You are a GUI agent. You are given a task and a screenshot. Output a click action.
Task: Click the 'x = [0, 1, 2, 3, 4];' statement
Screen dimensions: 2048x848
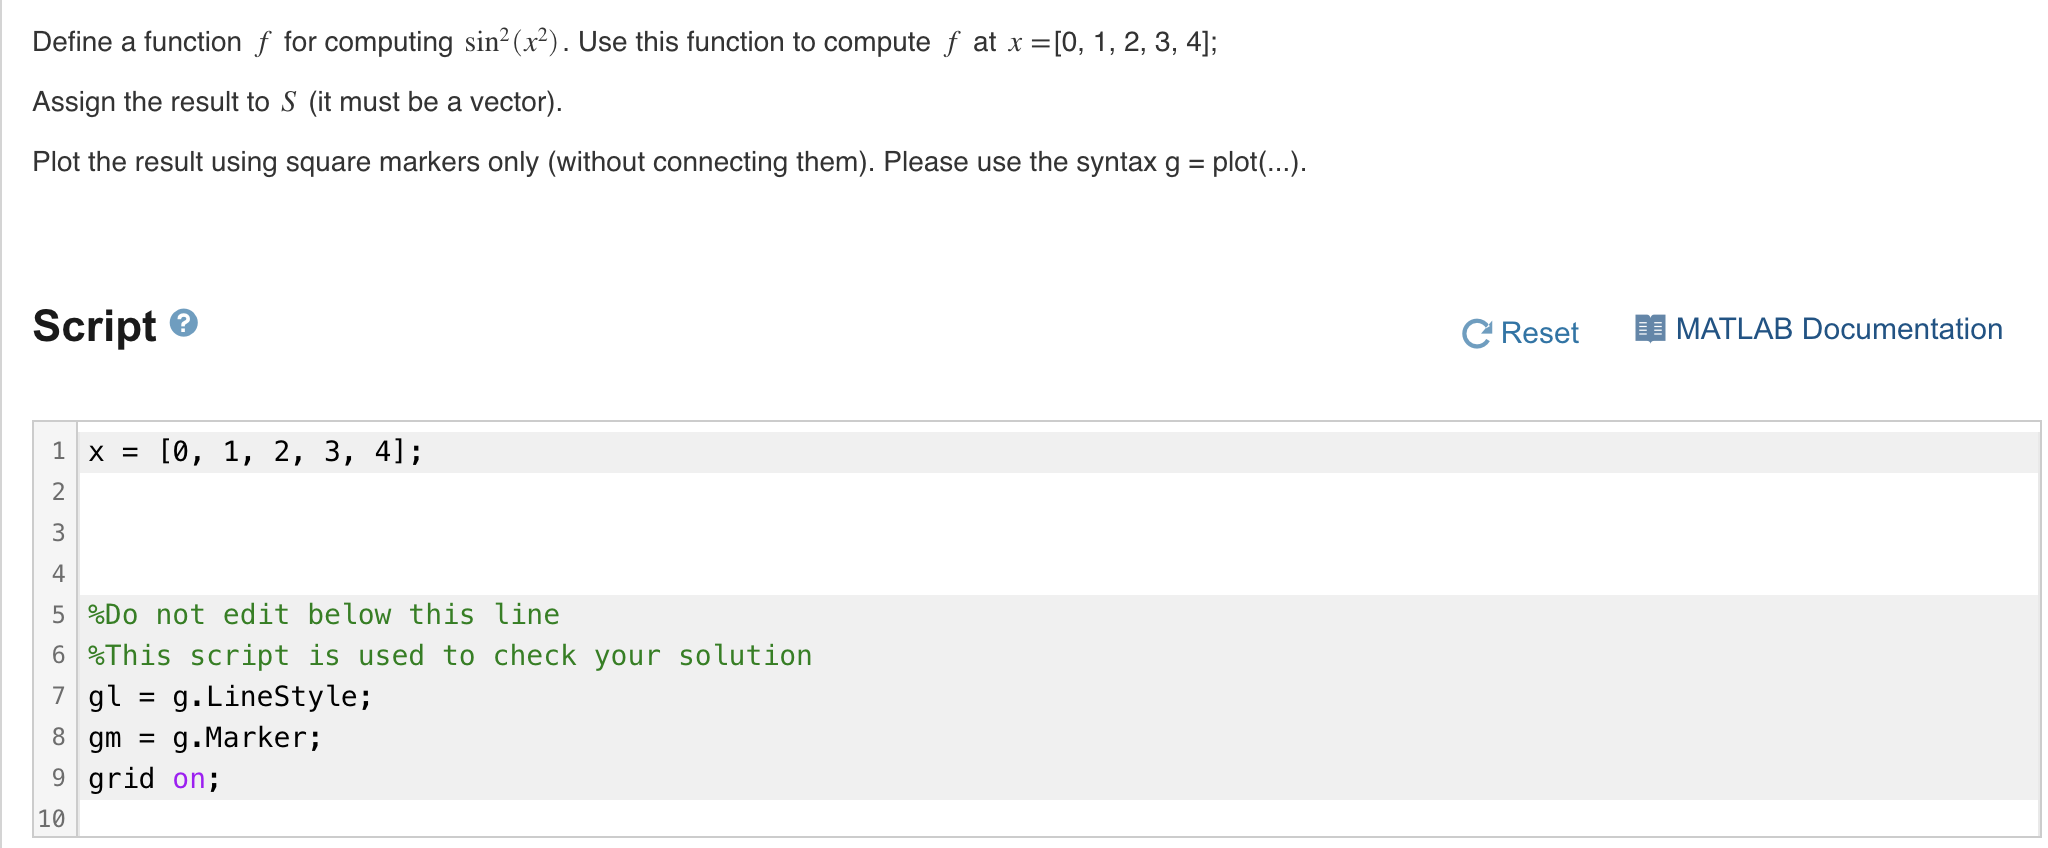point(254,450)
